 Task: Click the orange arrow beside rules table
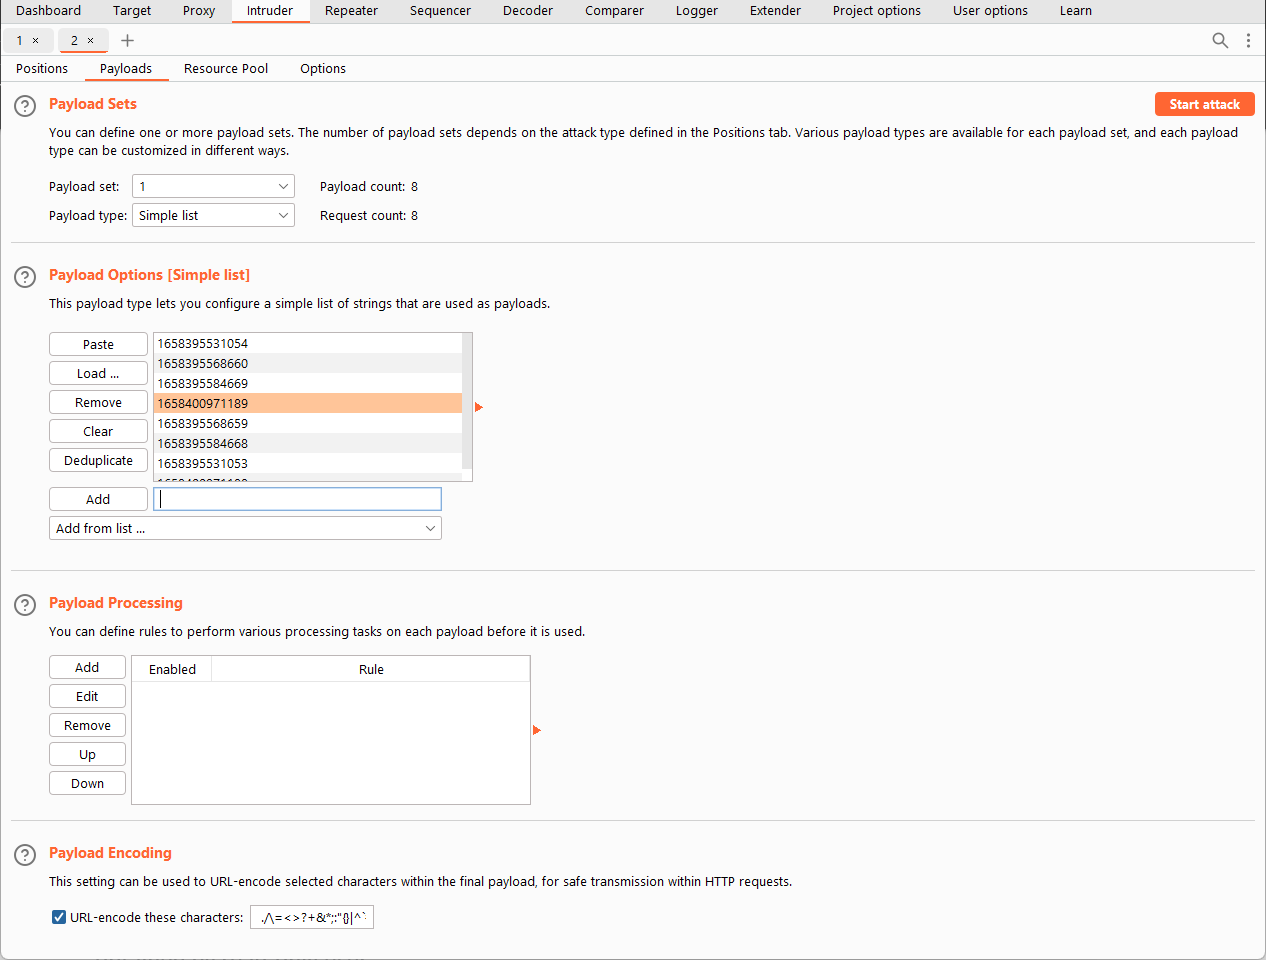pyautogui.click(x=537, y=730)
